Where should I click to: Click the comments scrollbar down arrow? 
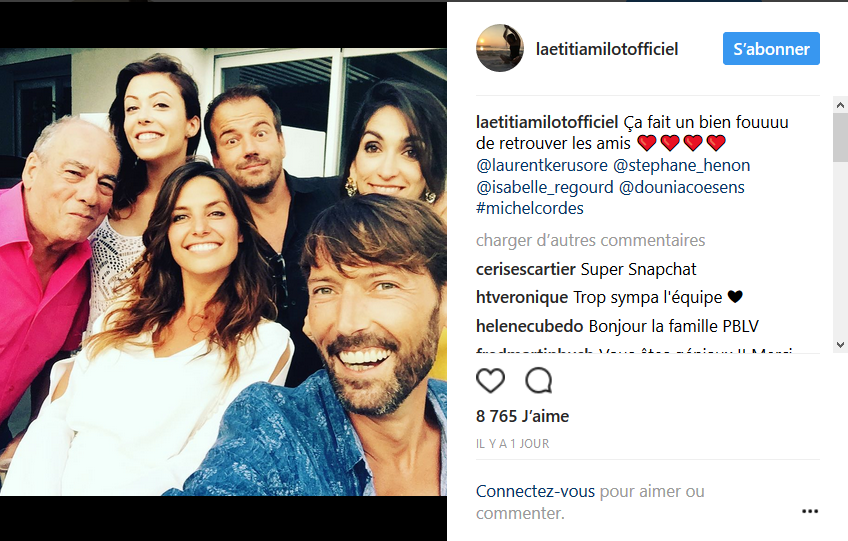tap(840, 344)
